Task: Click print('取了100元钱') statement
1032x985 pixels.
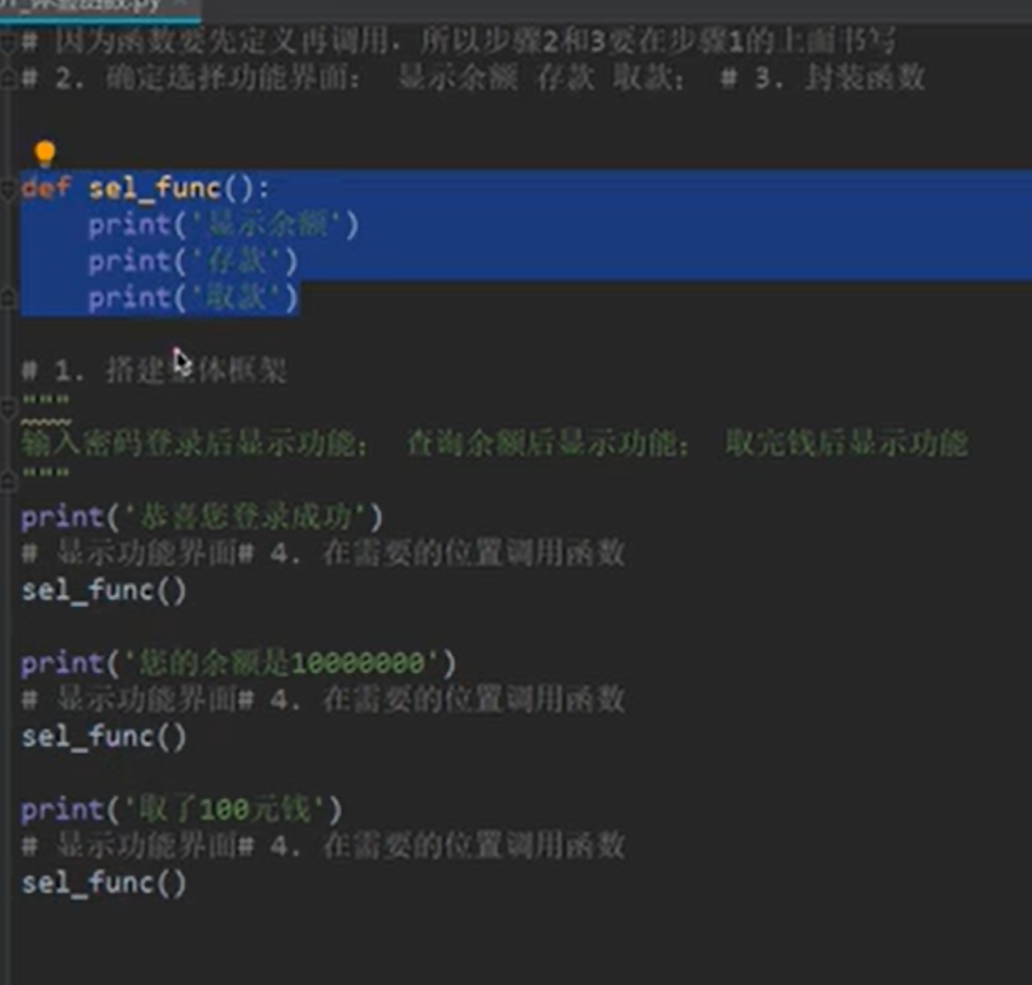Action: click(182, 809)
